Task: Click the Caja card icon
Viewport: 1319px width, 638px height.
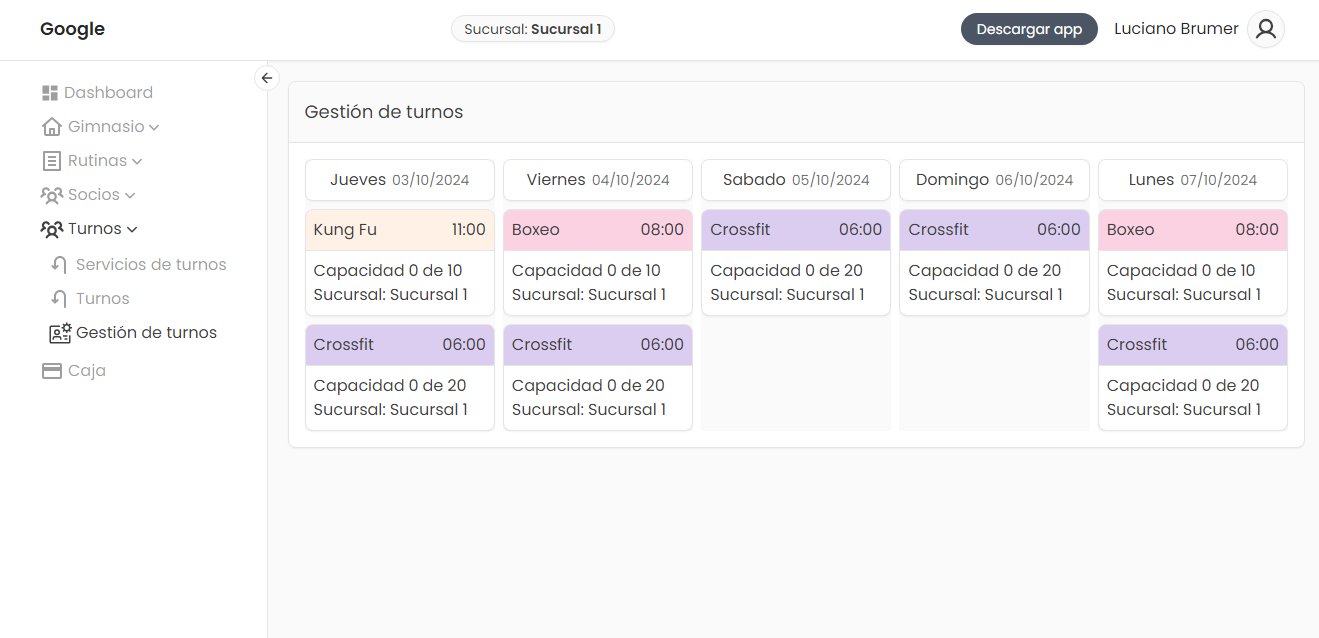Action: [x=52, y=371]
